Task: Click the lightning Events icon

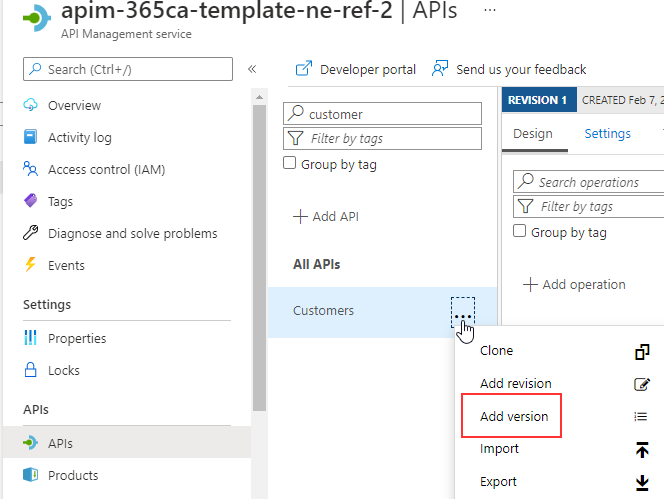Action: (x=30, y=264)
